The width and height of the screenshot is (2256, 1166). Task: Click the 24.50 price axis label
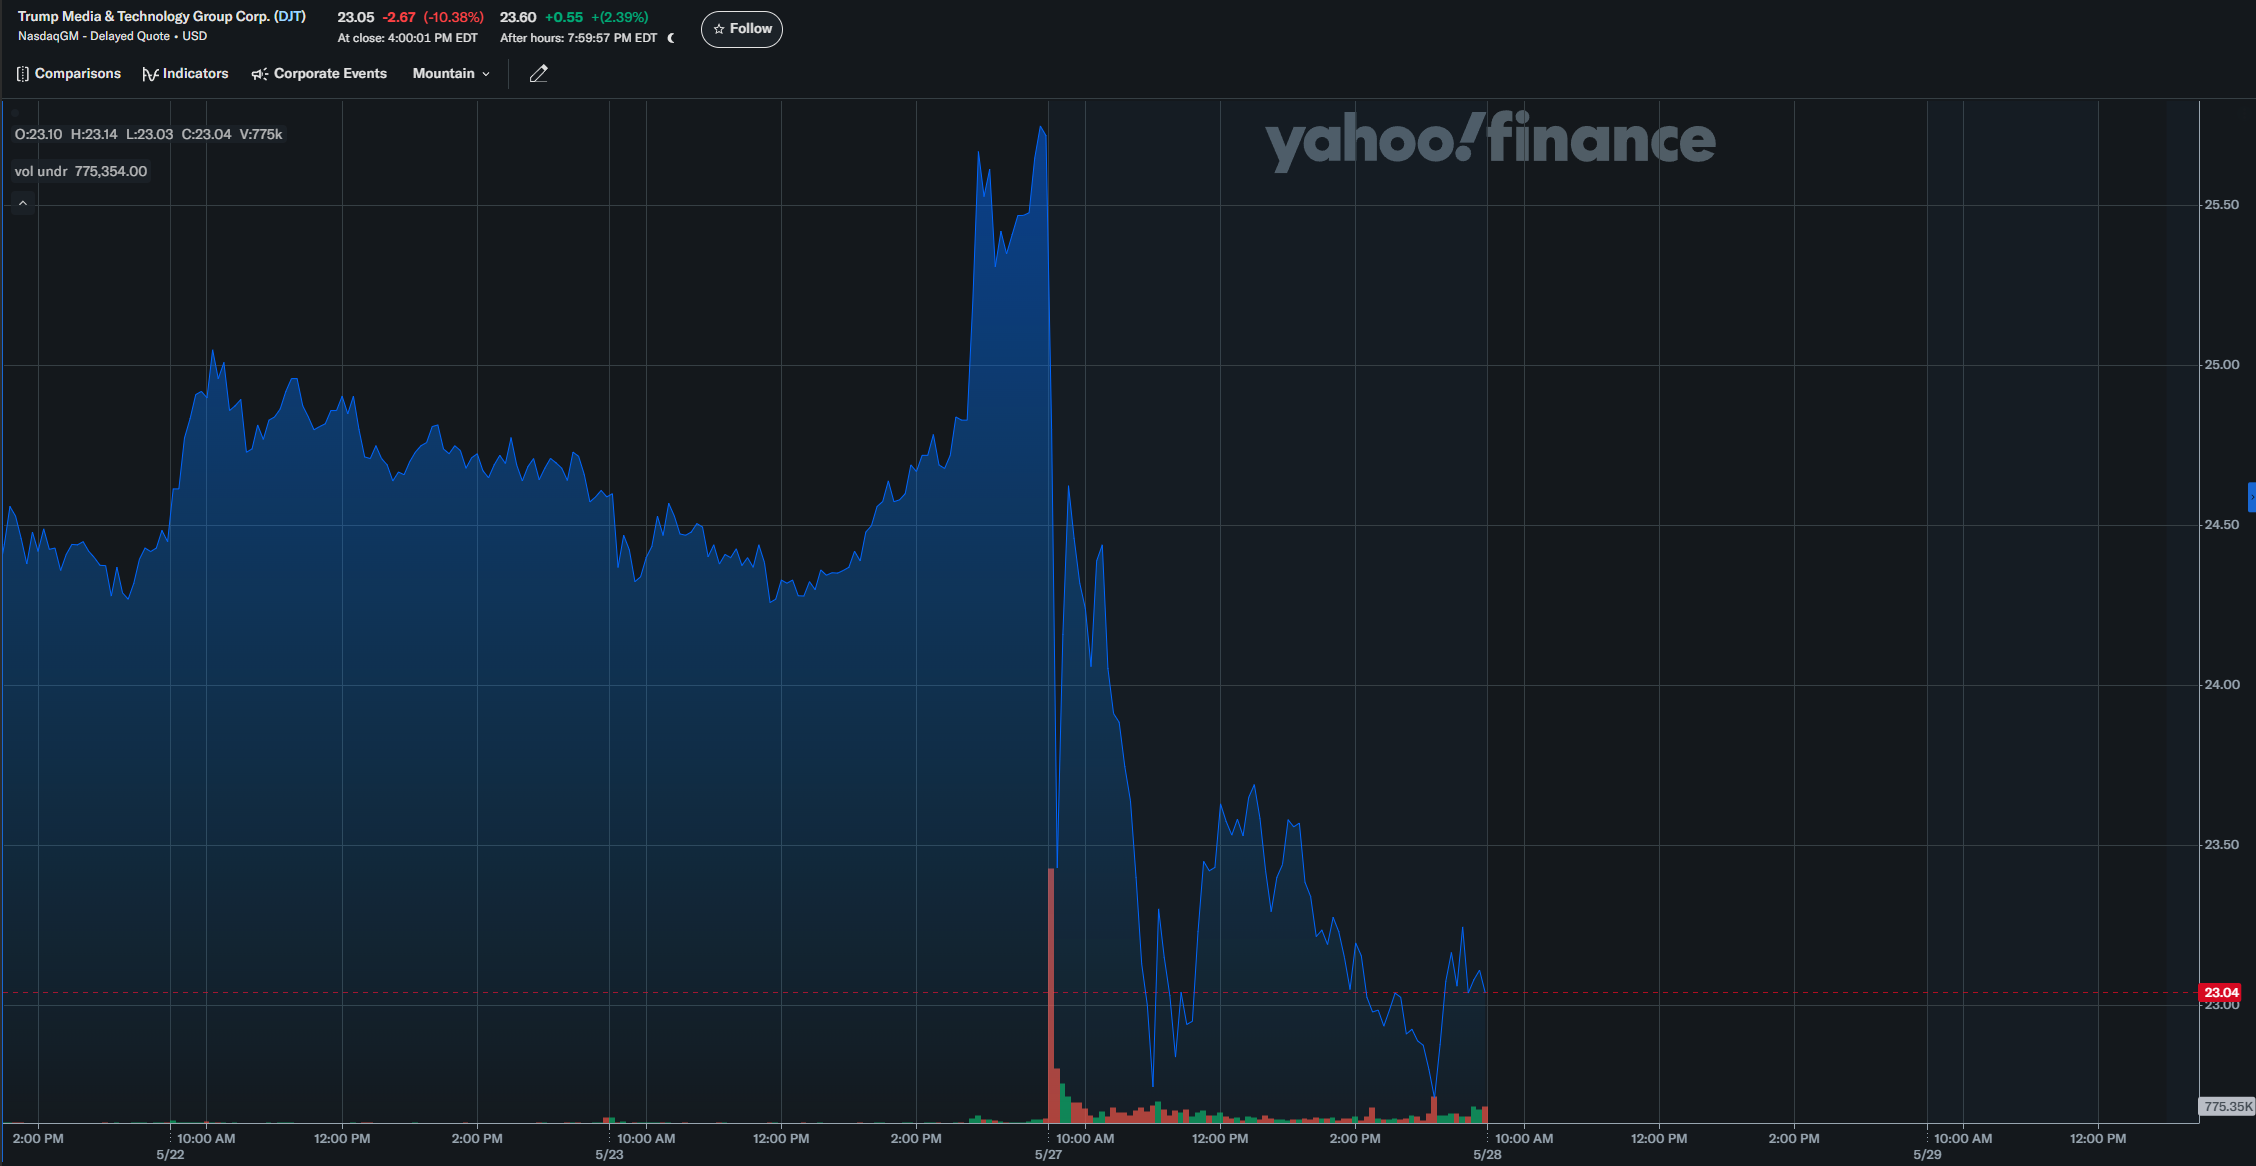coord(2222,525)
